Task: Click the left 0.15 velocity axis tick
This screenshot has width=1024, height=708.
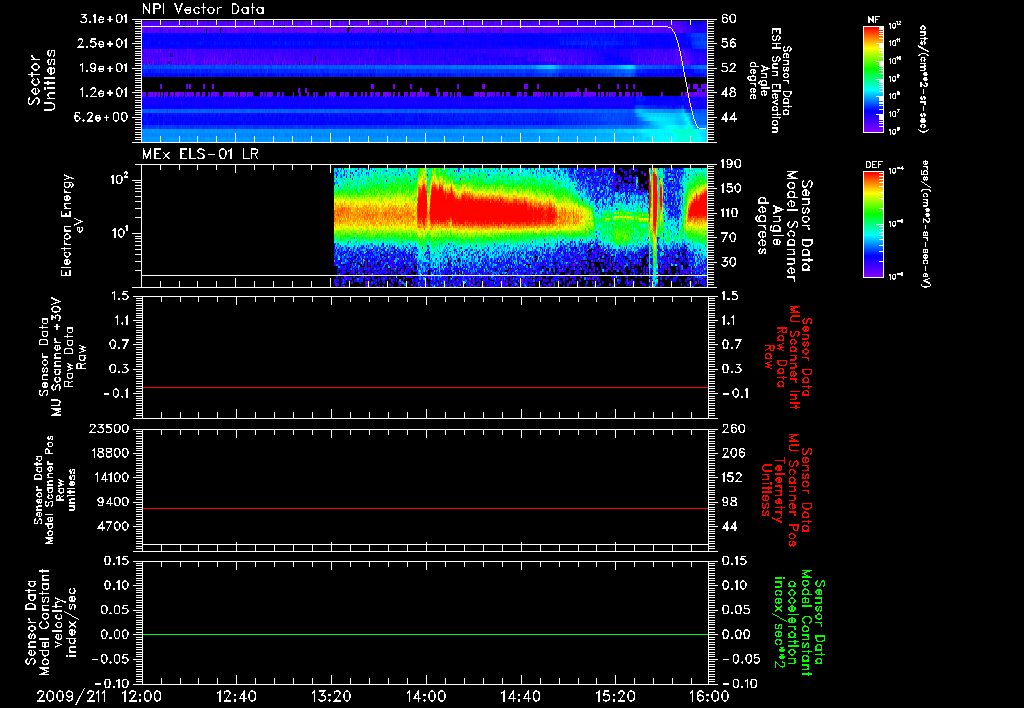Action: tap(116, 560)
